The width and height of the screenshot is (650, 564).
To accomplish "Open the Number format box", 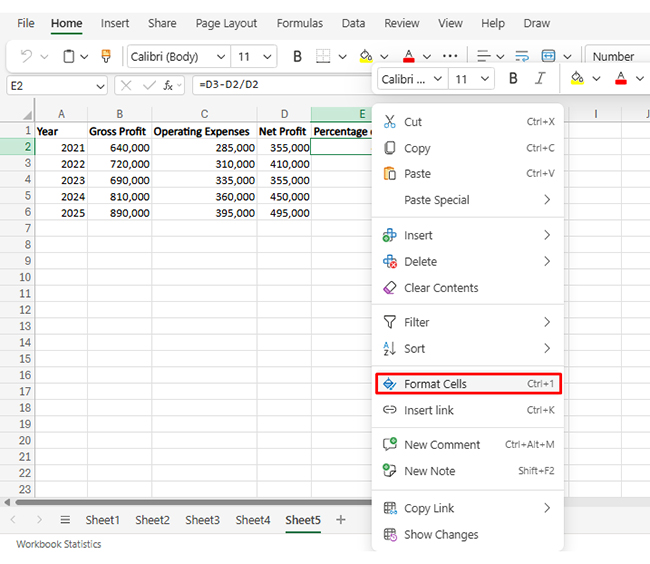I will click(617, 56).
